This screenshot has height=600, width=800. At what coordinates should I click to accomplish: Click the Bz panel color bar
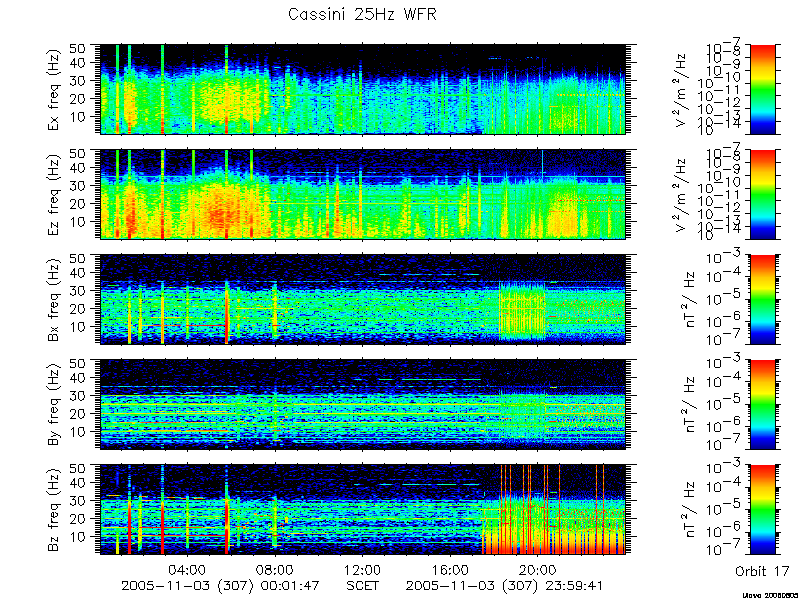pyautogui.click(x=762, y=509)
